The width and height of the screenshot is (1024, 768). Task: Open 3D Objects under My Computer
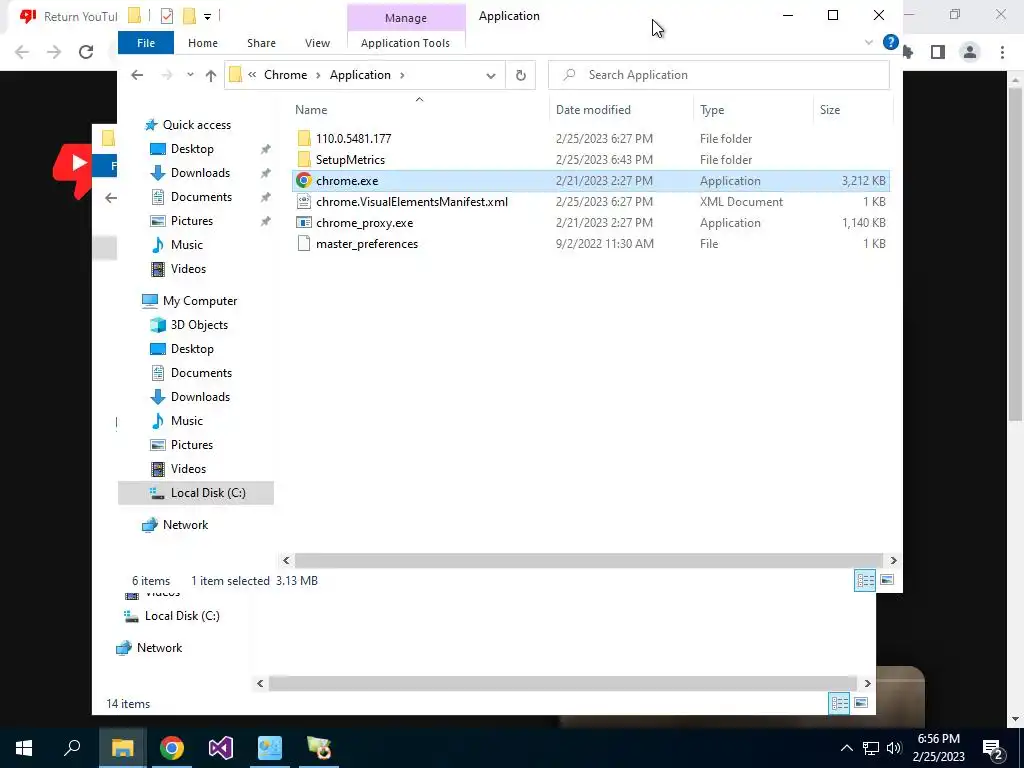point(199,325)
